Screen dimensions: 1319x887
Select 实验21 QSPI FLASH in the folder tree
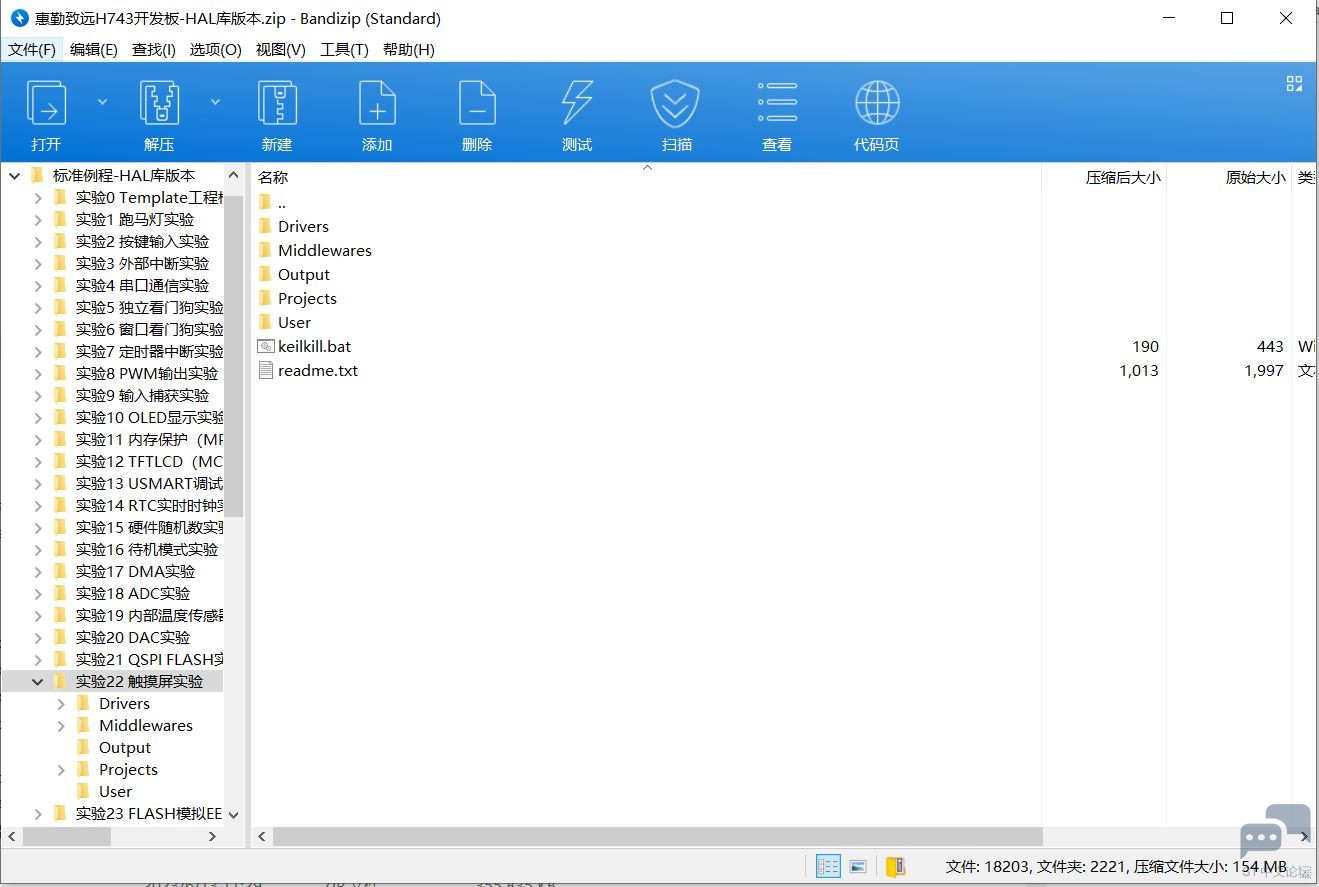coord(149,659)
